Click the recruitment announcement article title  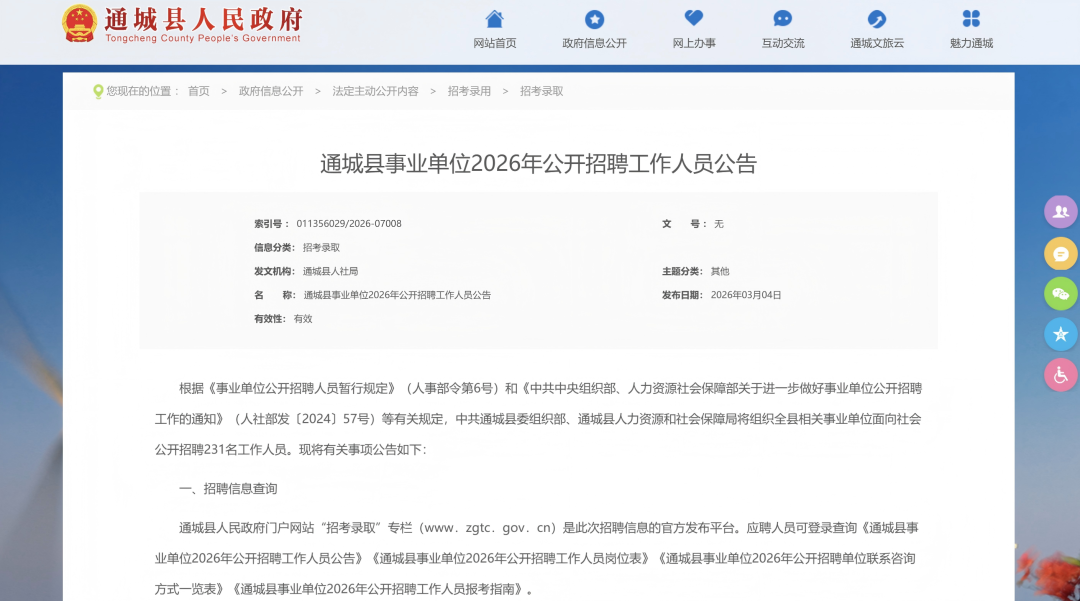point(540,163)
